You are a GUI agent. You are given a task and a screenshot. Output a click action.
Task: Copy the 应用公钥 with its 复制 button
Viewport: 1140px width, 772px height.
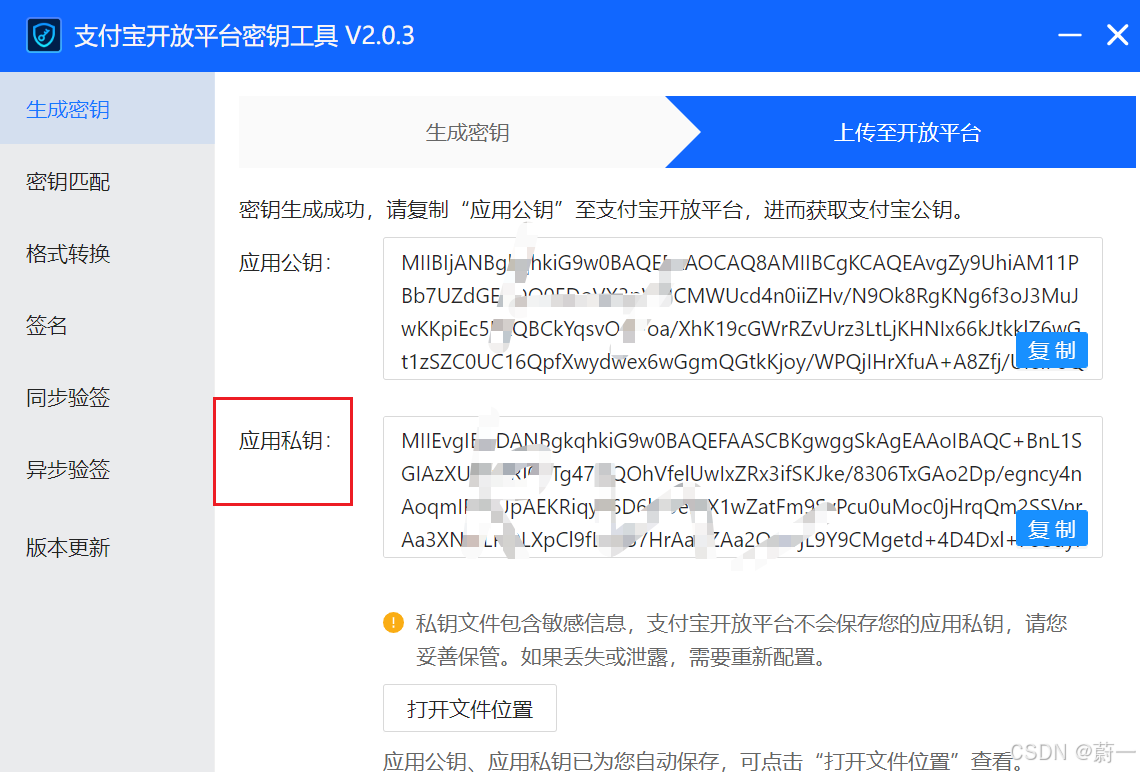(x=1051, y=350)
